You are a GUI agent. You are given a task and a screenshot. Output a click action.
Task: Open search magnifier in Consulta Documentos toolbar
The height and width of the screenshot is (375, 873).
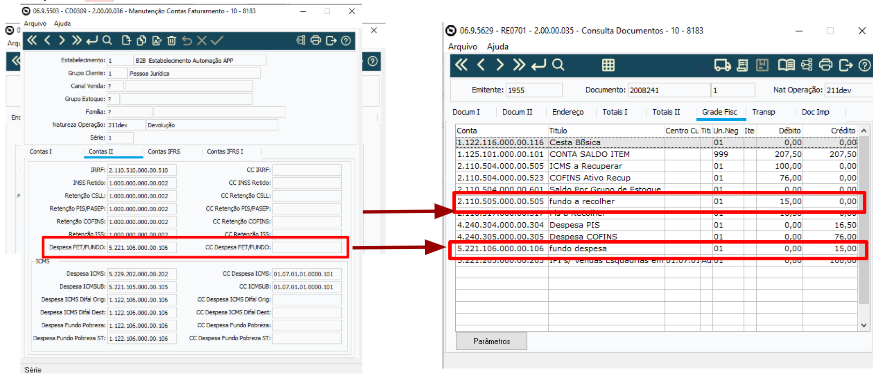click(558, 65)
